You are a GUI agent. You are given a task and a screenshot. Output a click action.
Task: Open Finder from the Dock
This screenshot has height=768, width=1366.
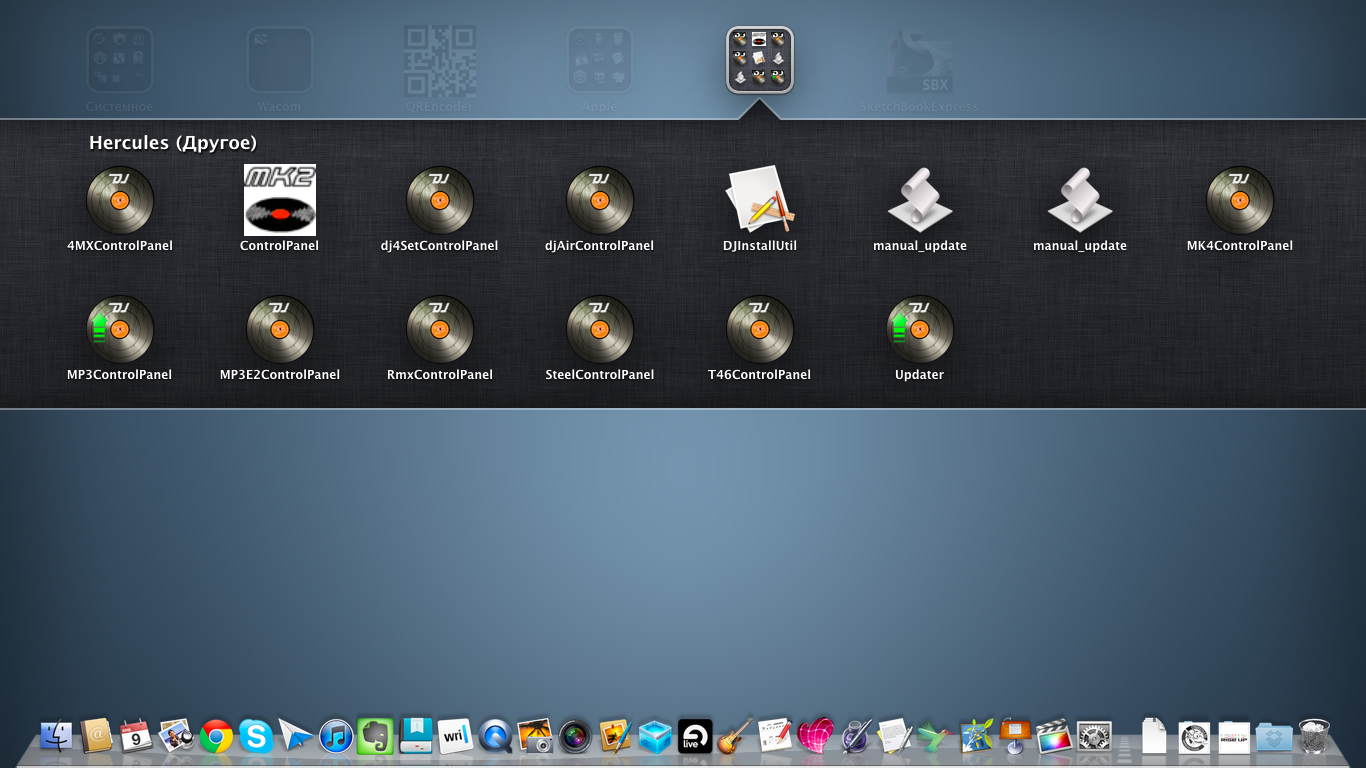(x=57, y=736)
